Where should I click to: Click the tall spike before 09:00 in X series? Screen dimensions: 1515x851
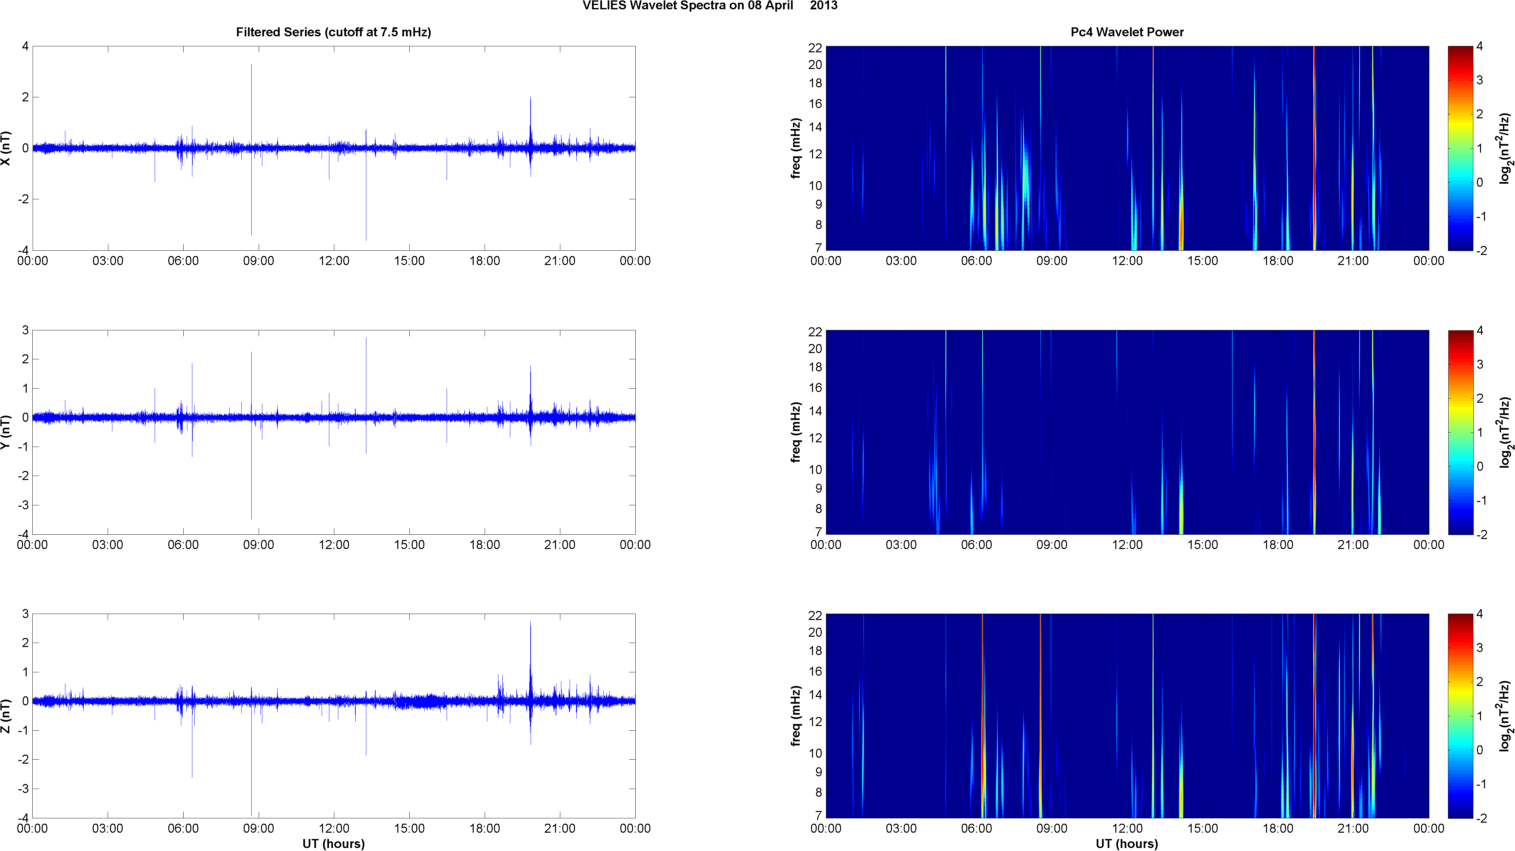[x=251, y=100]
